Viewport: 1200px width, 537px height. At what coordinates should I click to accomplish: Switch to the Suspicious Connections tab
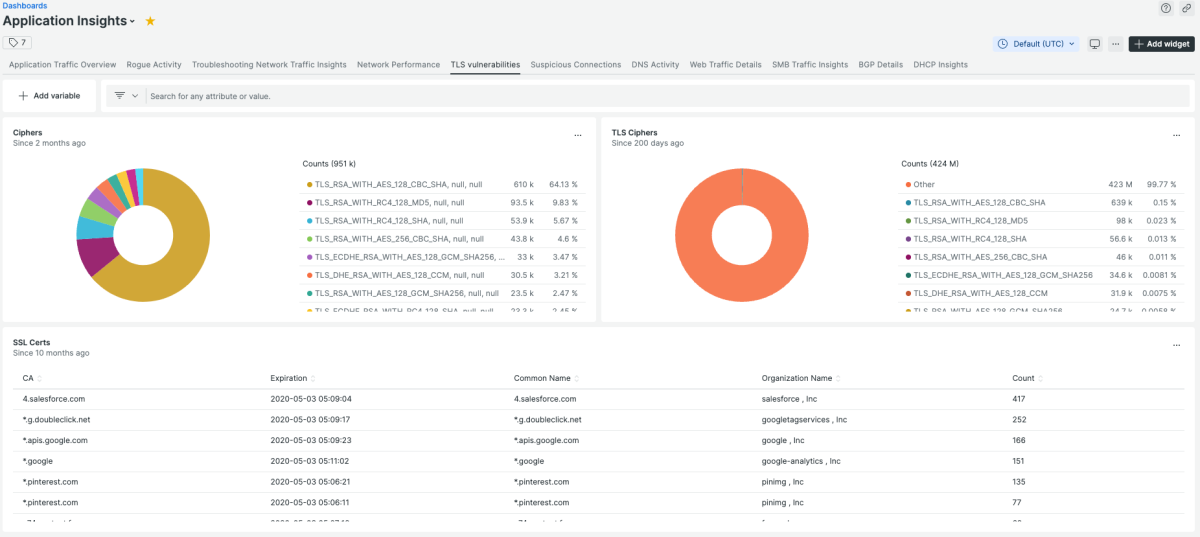pos(575,65)
